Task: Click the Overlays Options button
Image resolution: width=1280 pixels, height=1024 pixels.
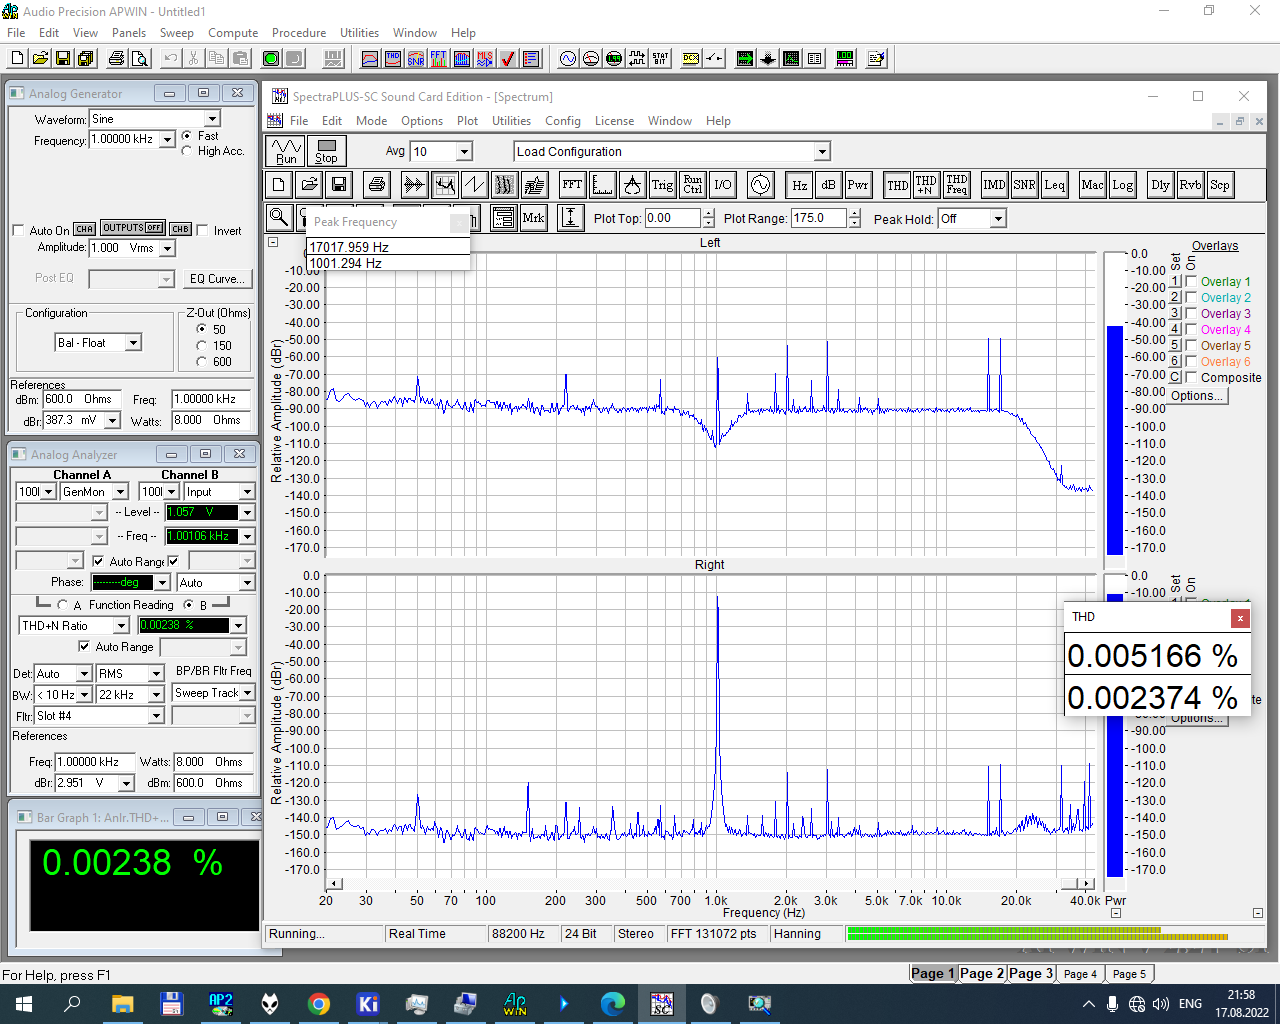Action: coord(1197,396)
